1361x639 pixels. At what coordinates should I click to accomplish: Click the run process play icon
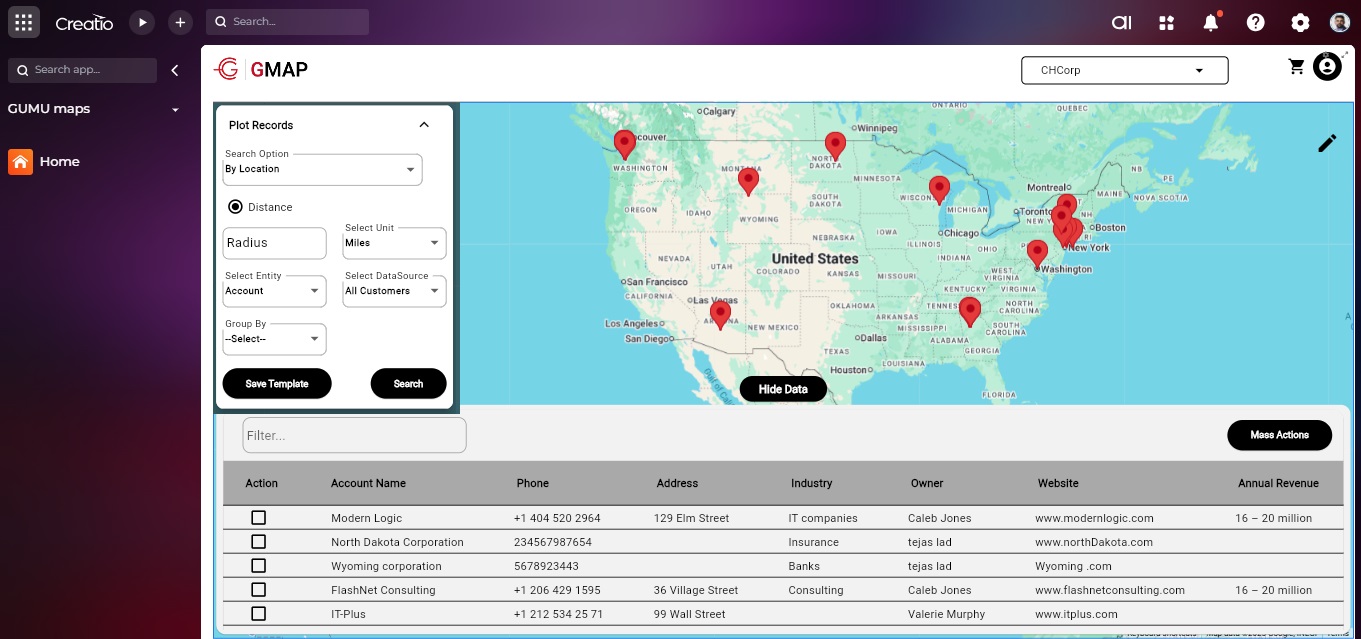pyautogui.click(x=142, y=22)
